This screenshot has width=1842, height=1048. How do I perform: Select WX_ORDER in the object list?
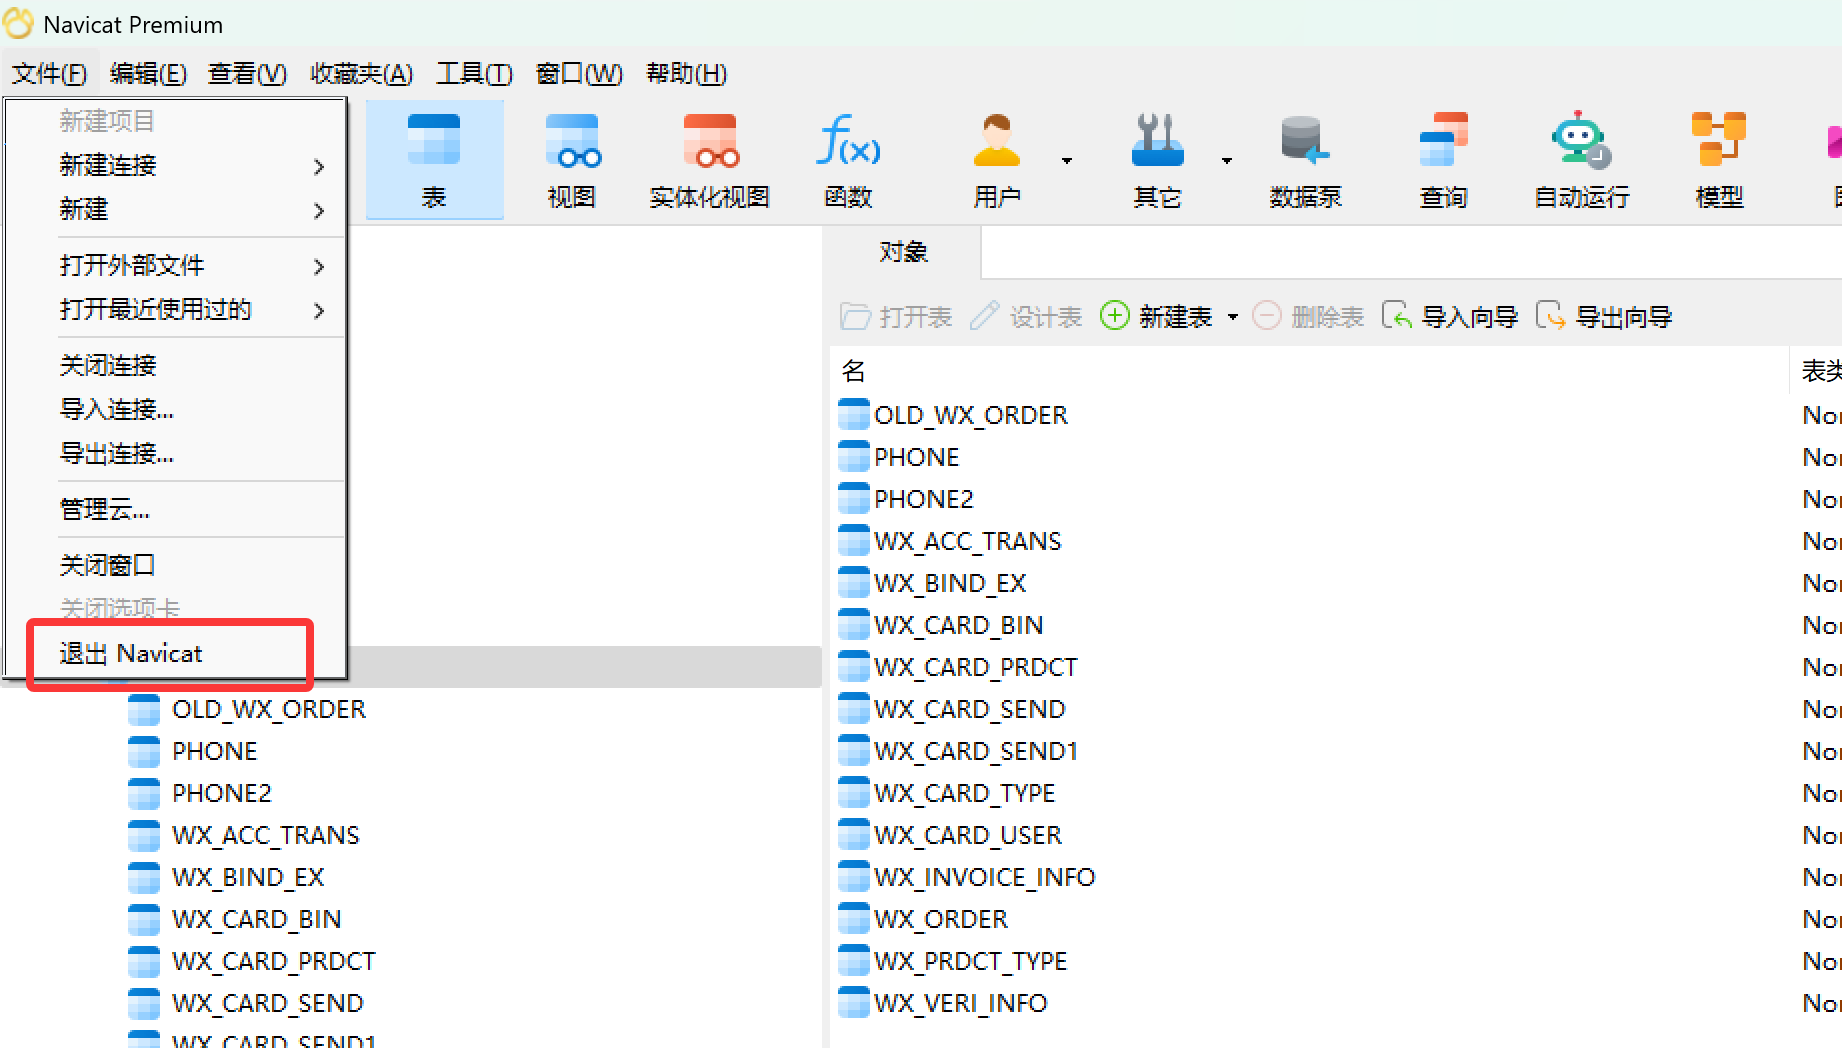pyautogui.click(x=924, y=919)
